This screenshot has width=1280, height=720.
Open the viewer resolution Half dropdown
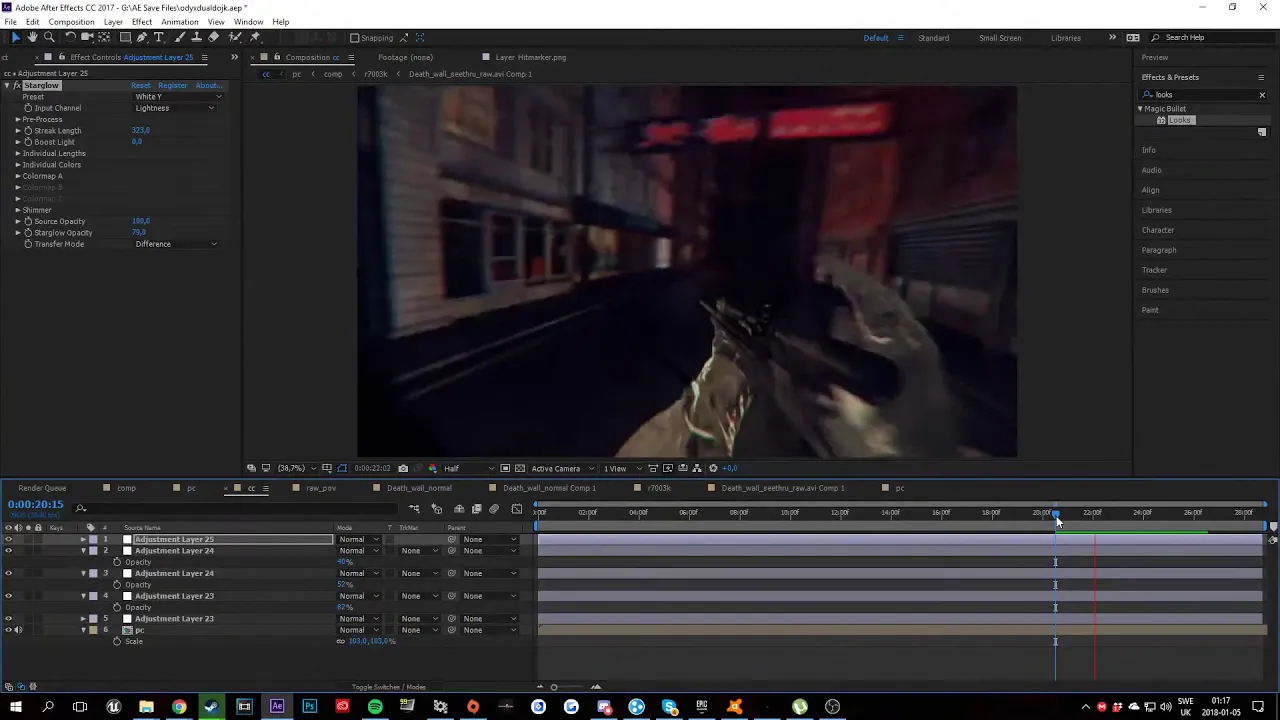(x=468, y=468)
